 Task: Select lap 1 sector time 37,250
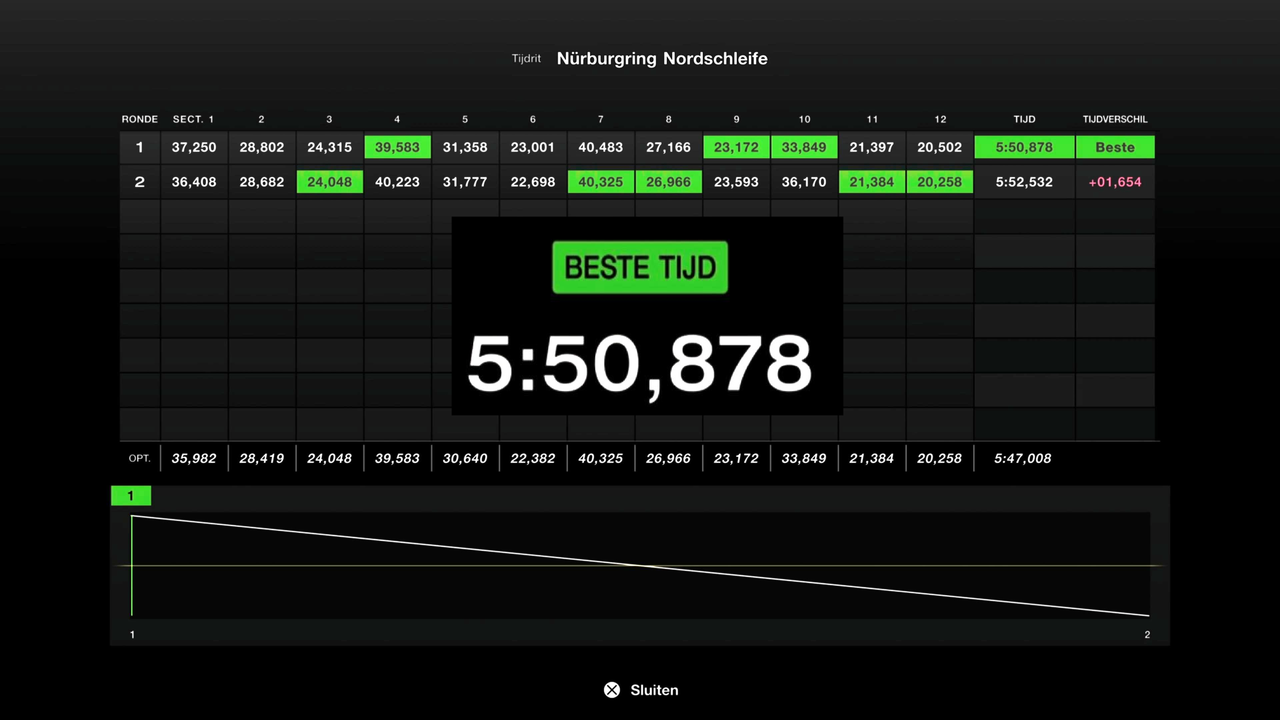[194, 147]
